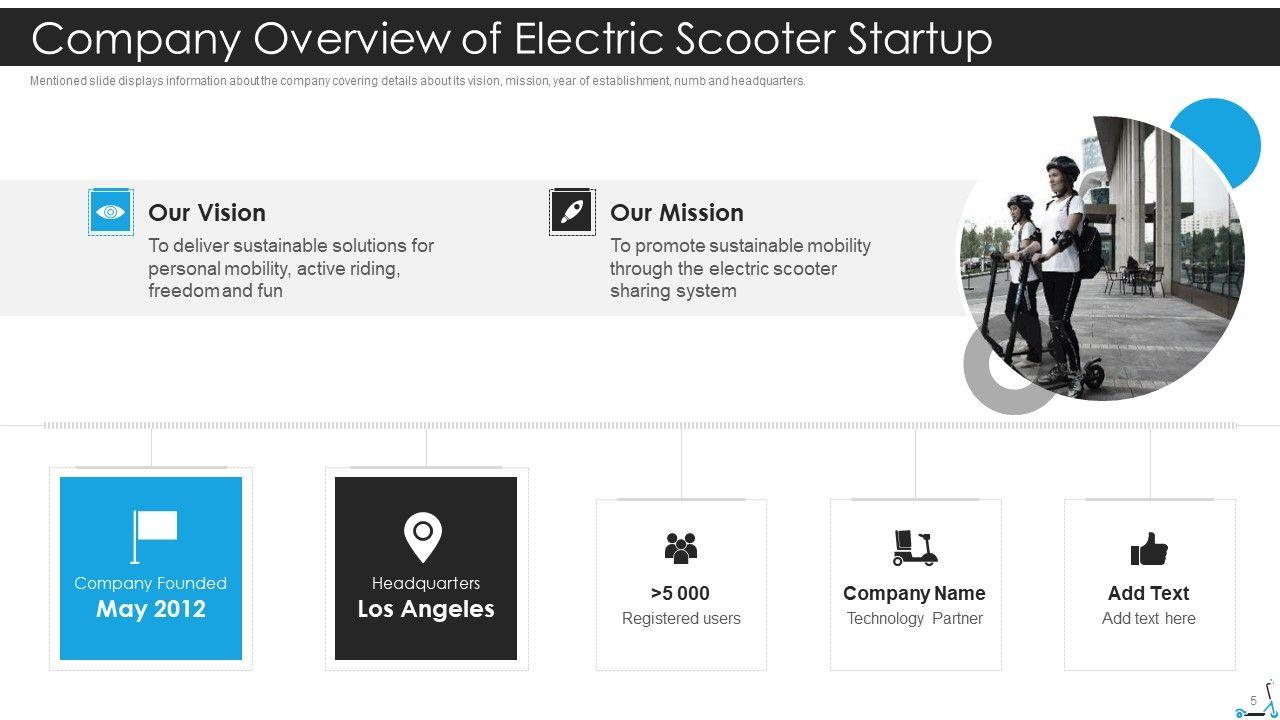Viewport: 1280px width, 720px height.
Task: Click the Our Mission heading
Action: pyautogui.click(x=677, y=213)
